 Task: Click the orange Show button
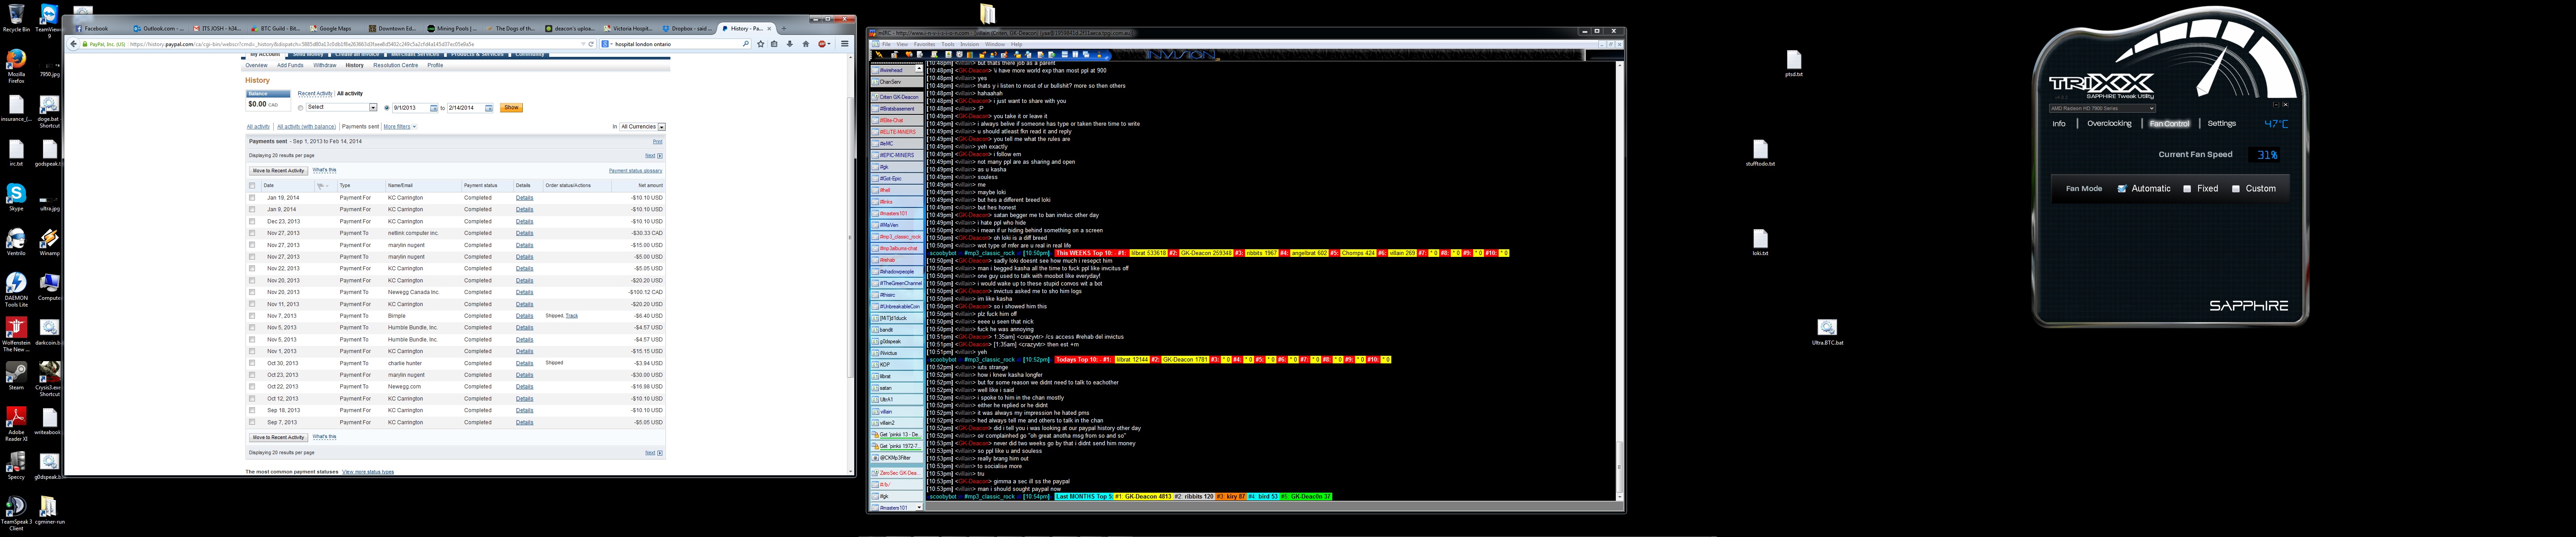511,108
